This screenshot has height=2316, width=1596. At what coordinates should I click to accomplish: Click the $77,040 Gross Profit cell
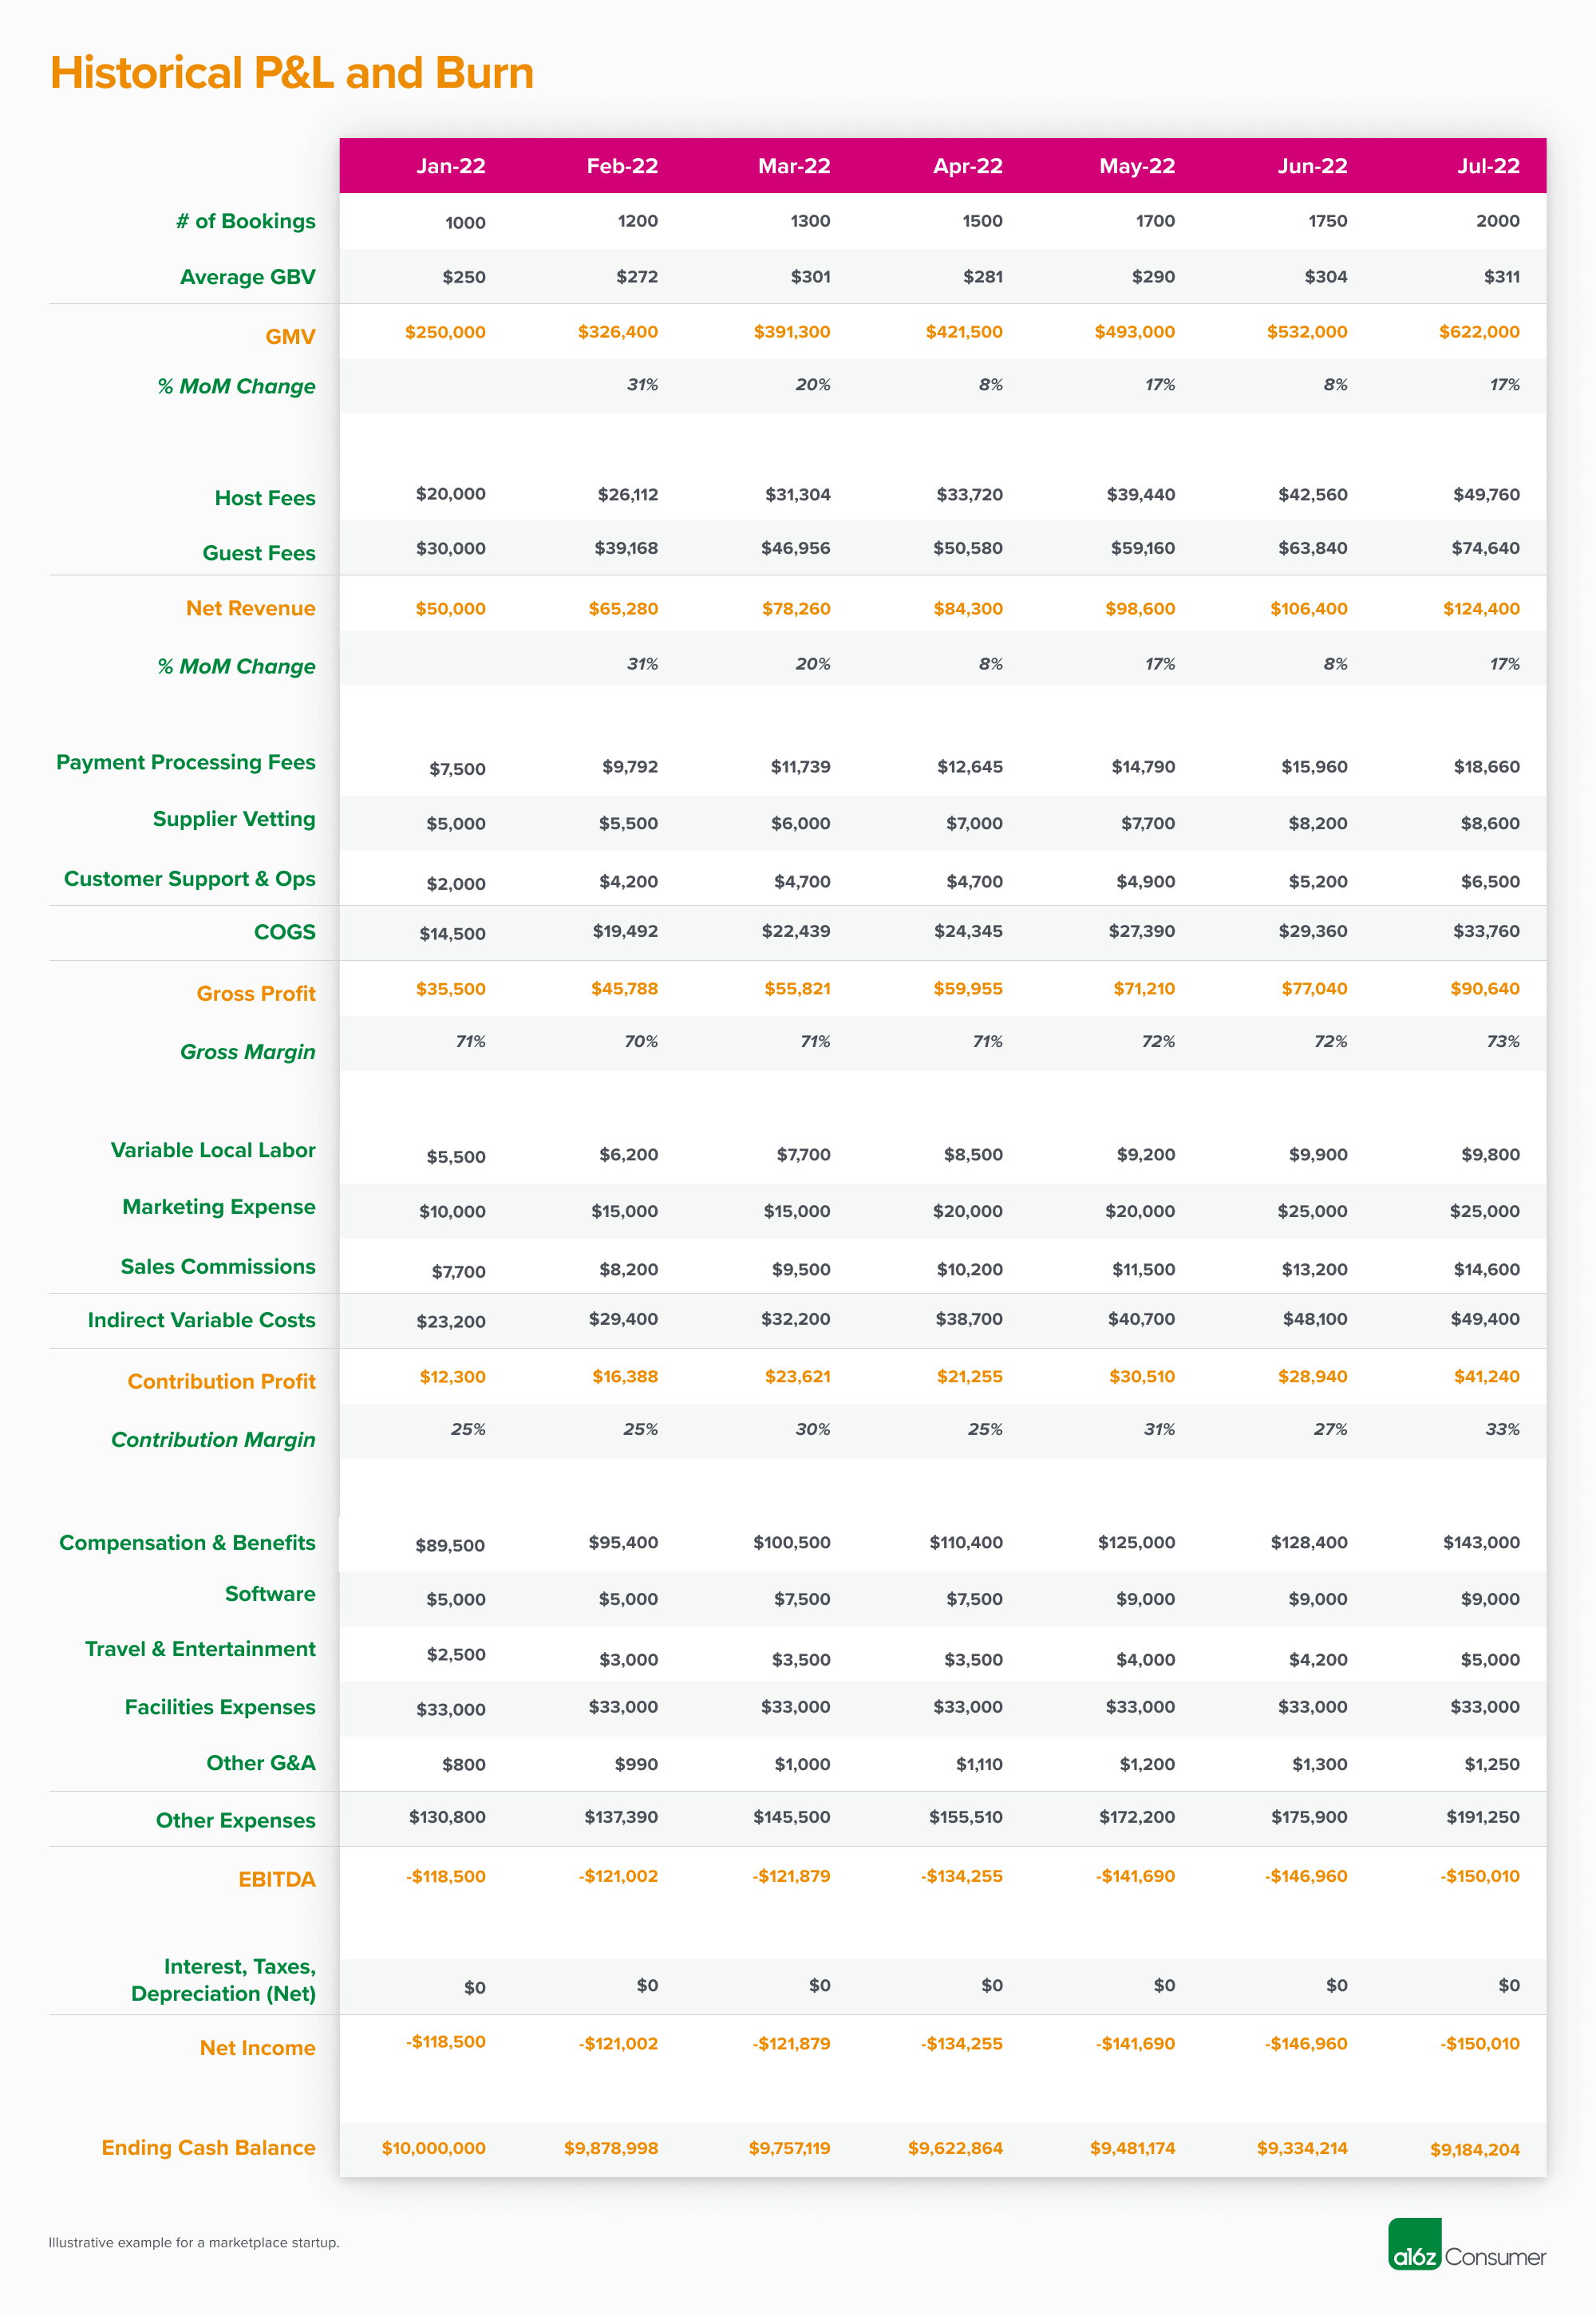[1314, 989]
